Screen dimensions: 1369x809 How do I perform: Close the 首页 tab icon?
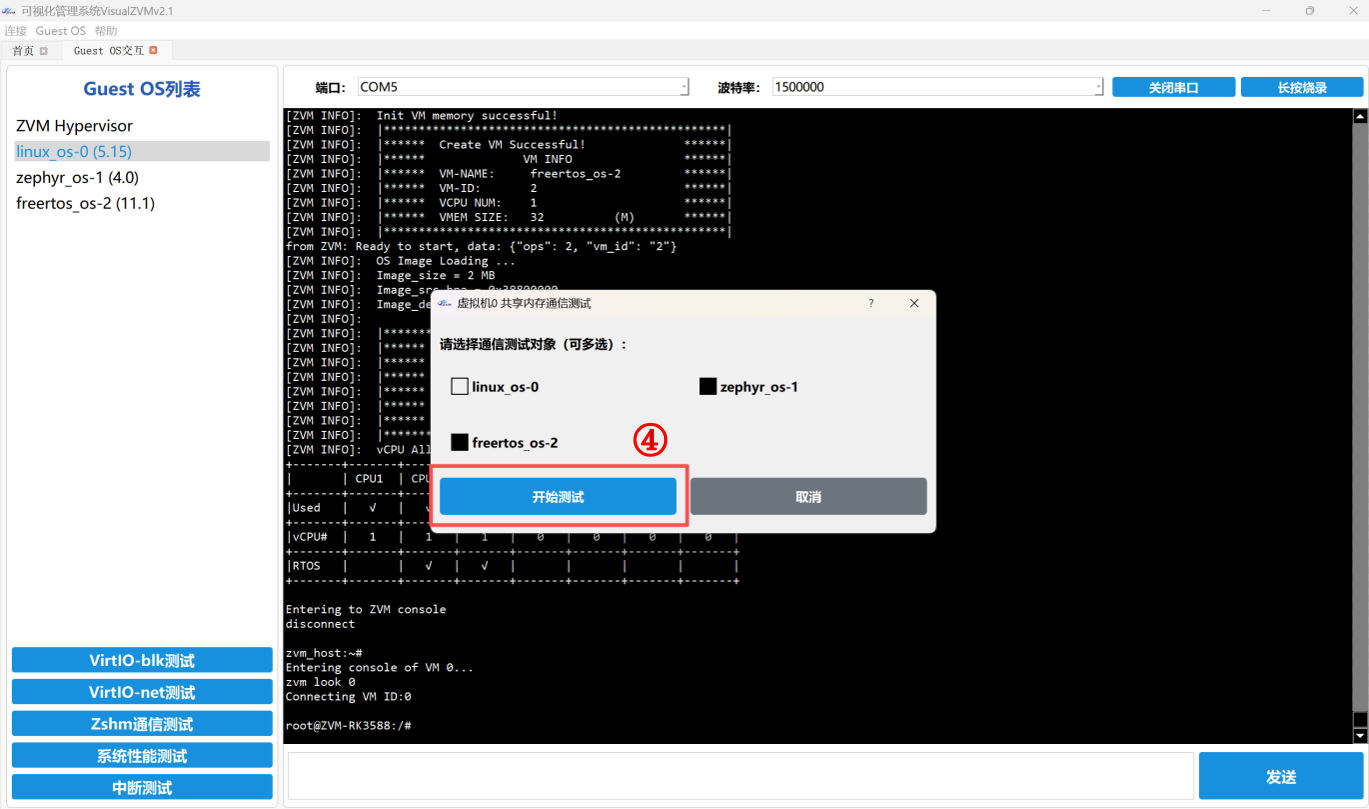click(43, 51)
